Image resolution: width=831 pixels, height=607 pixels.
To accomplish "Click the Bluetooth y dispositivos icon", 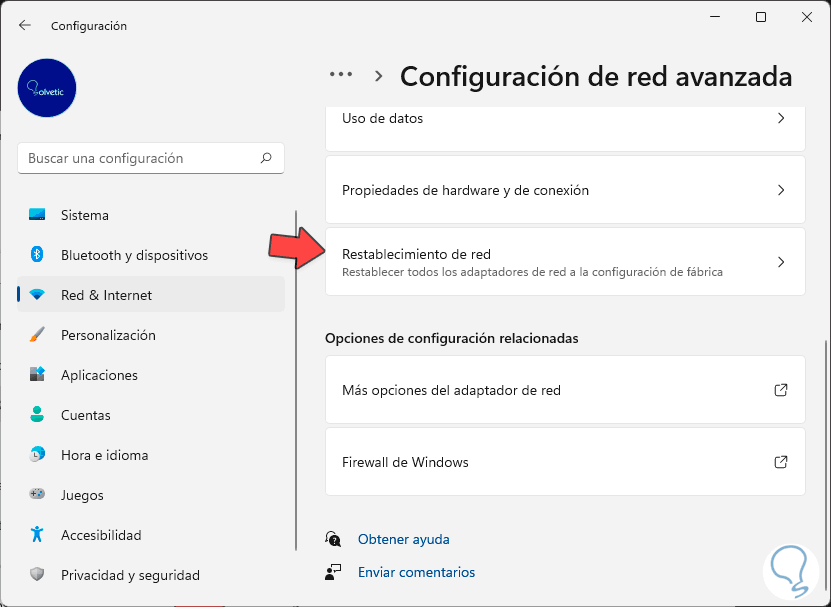I will pyautogui.click(x=37, y=255).
